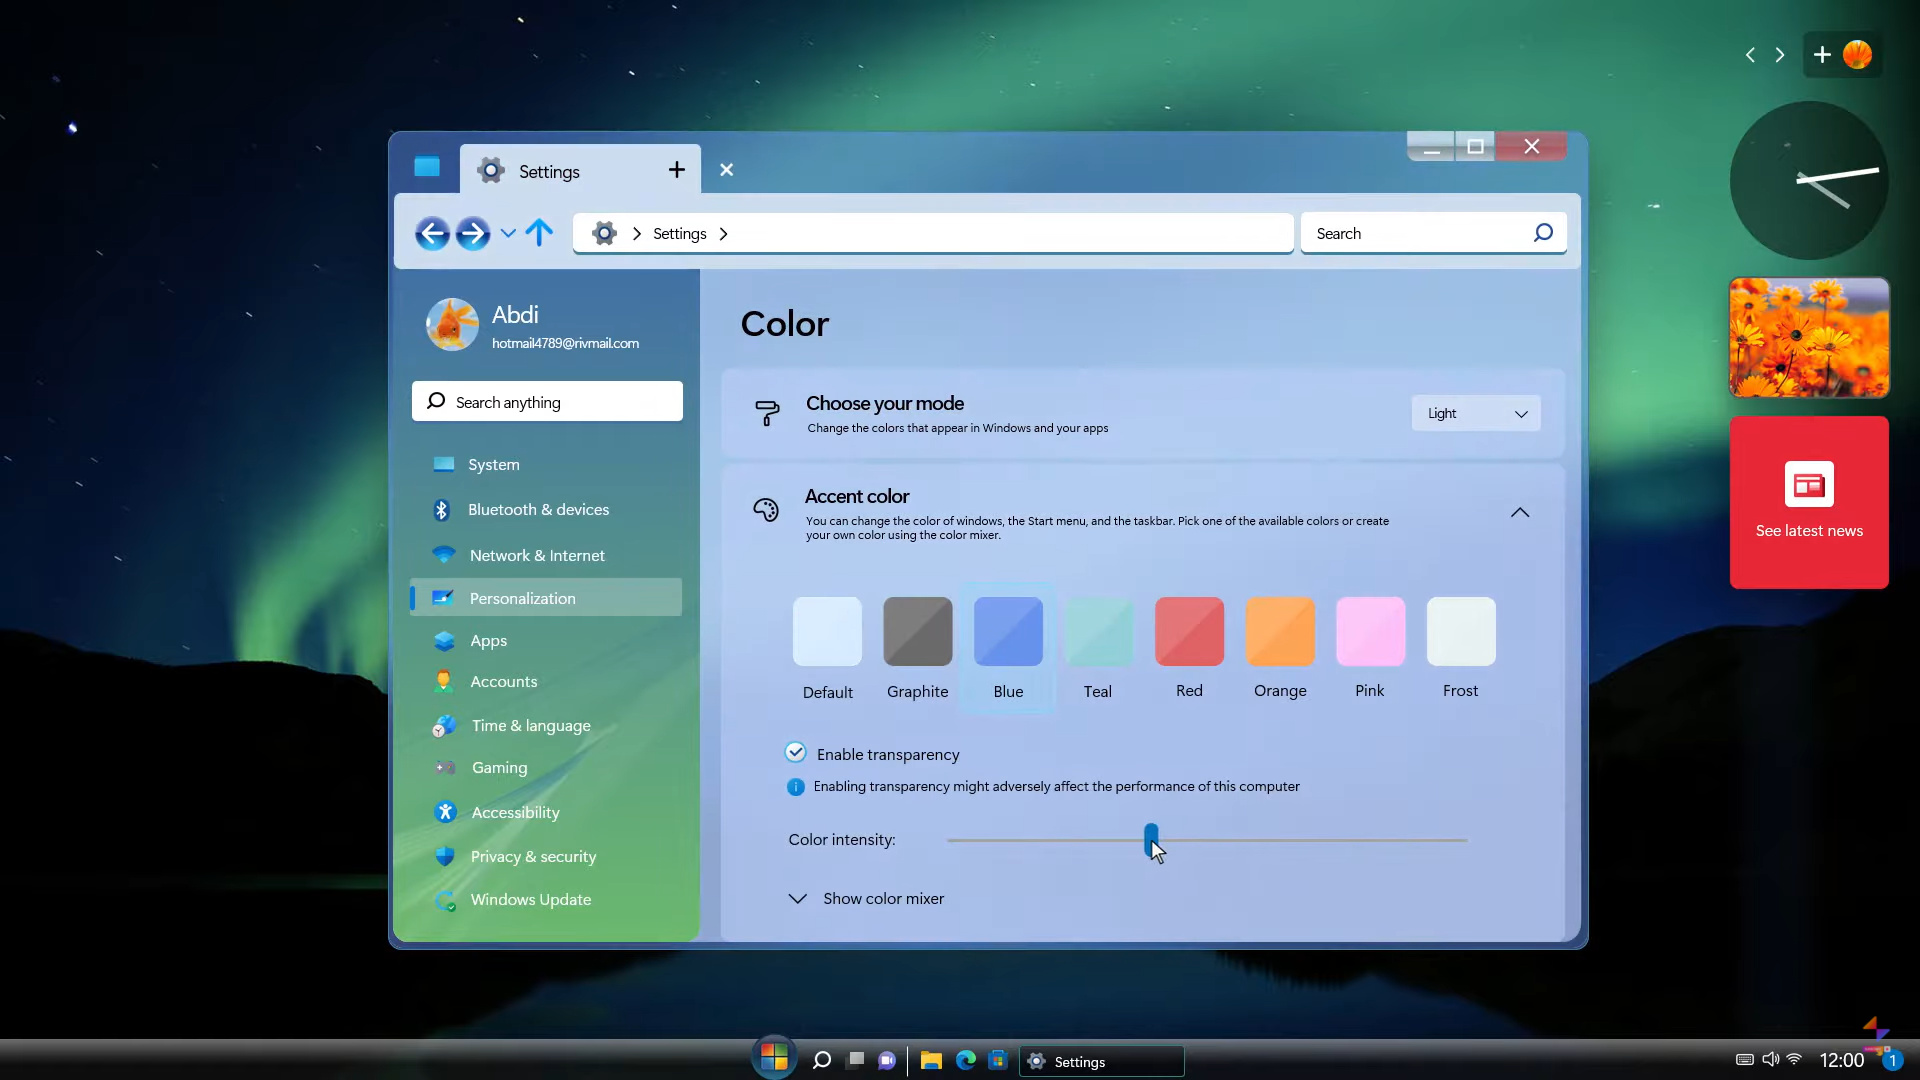
Task: Click the forward navigation arrow
Action: pos(472,234)
